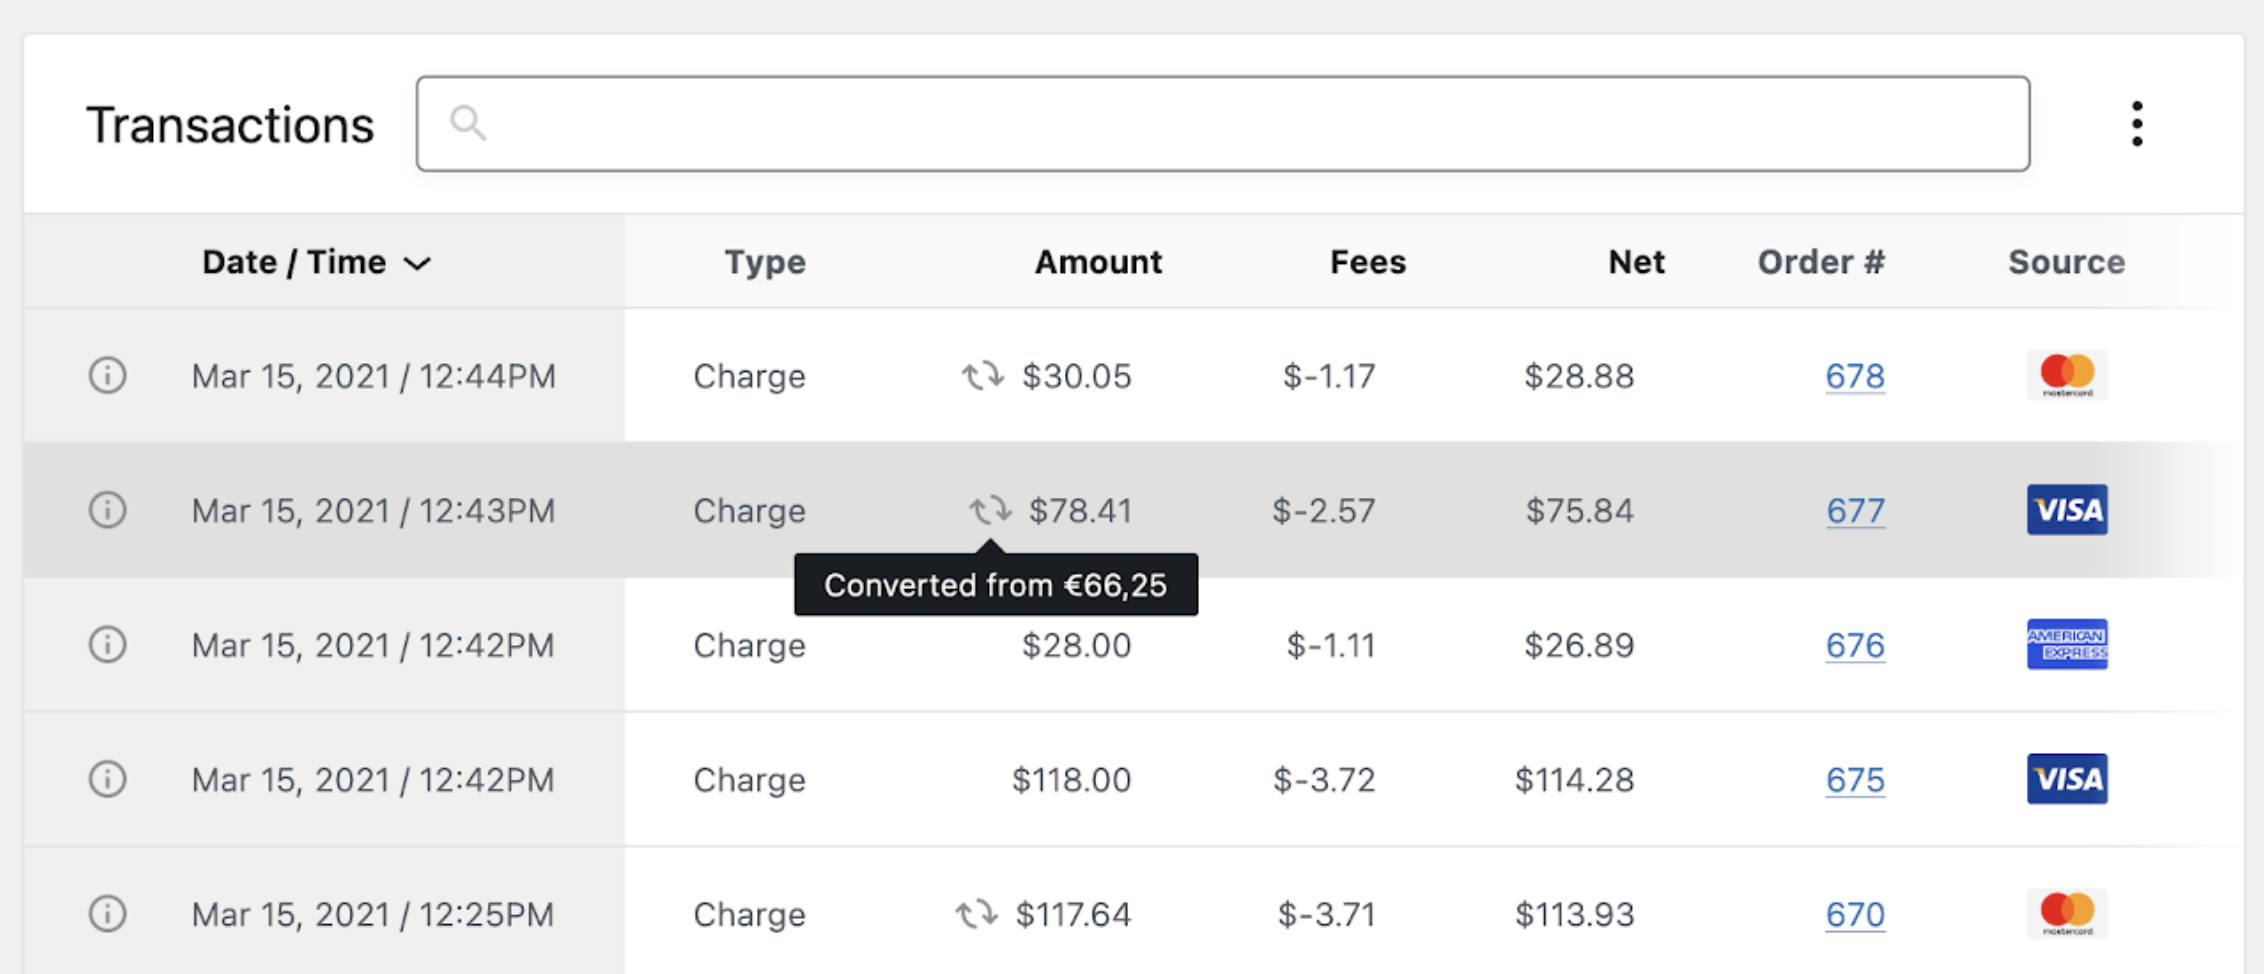Click the Transactions search field
This screenshot has width=2264, height=974.
point(1222,124)
